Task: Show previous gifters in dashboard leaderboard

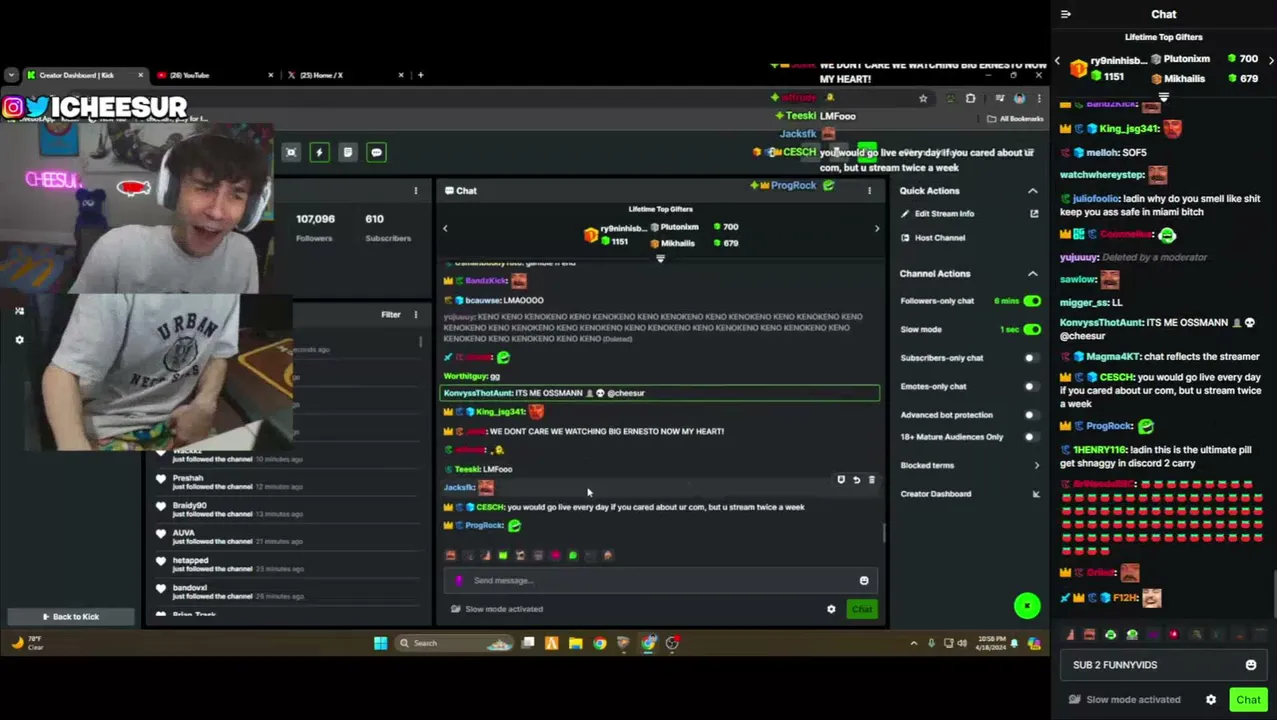Action: (445, 228)
